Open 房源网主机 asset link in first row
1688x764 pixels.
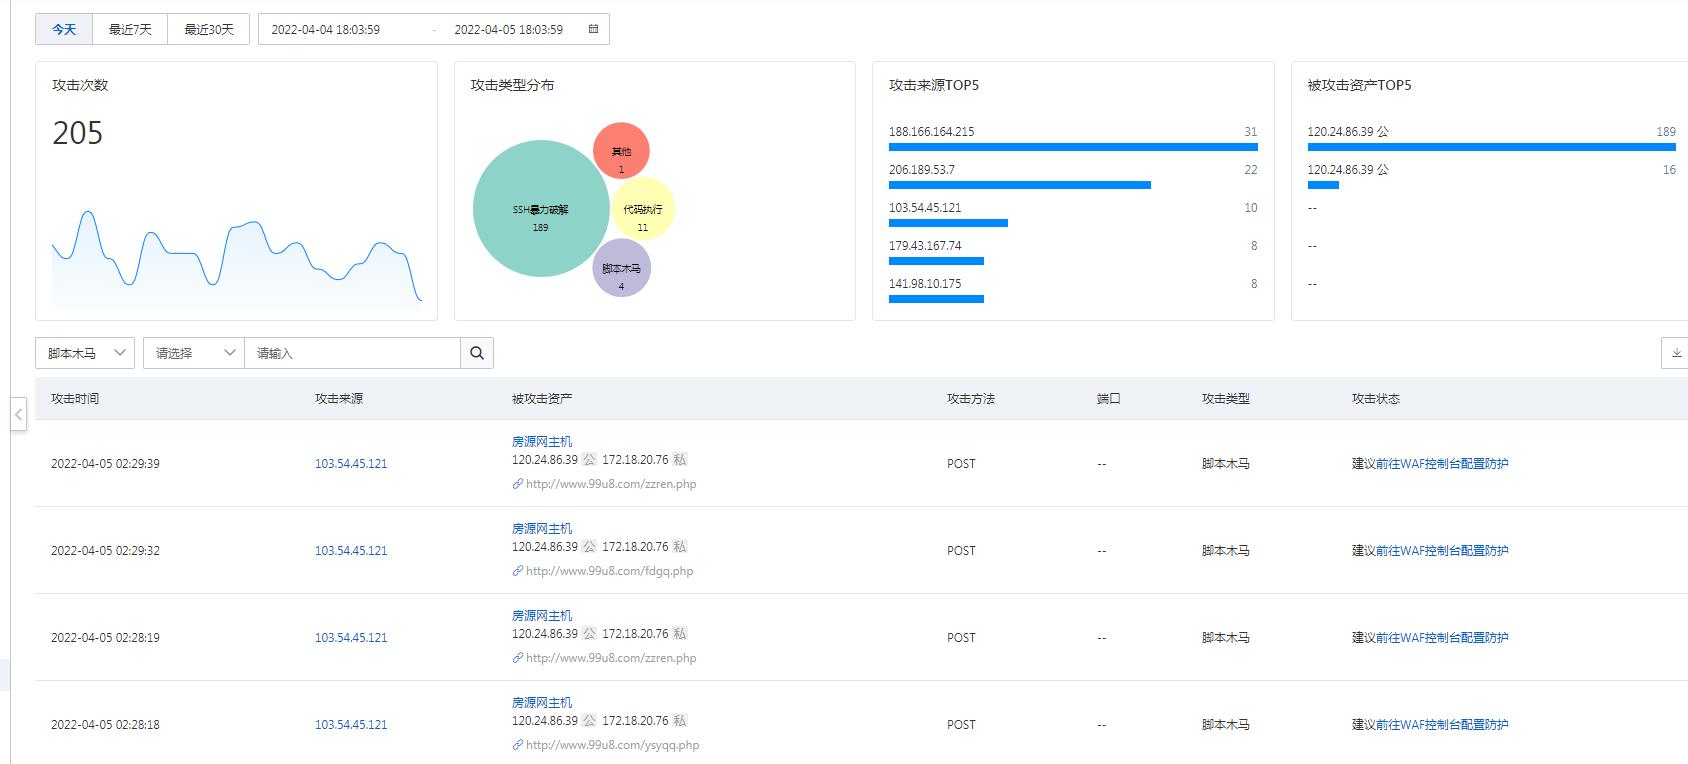click(x=542, y=441)
